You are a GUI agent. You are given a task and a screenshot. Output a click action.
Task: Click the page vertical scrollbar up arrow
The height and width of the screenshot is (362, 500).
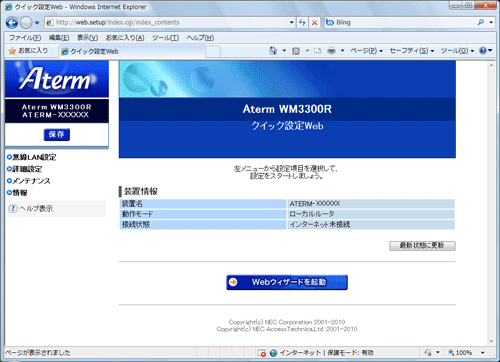[491, 65]
